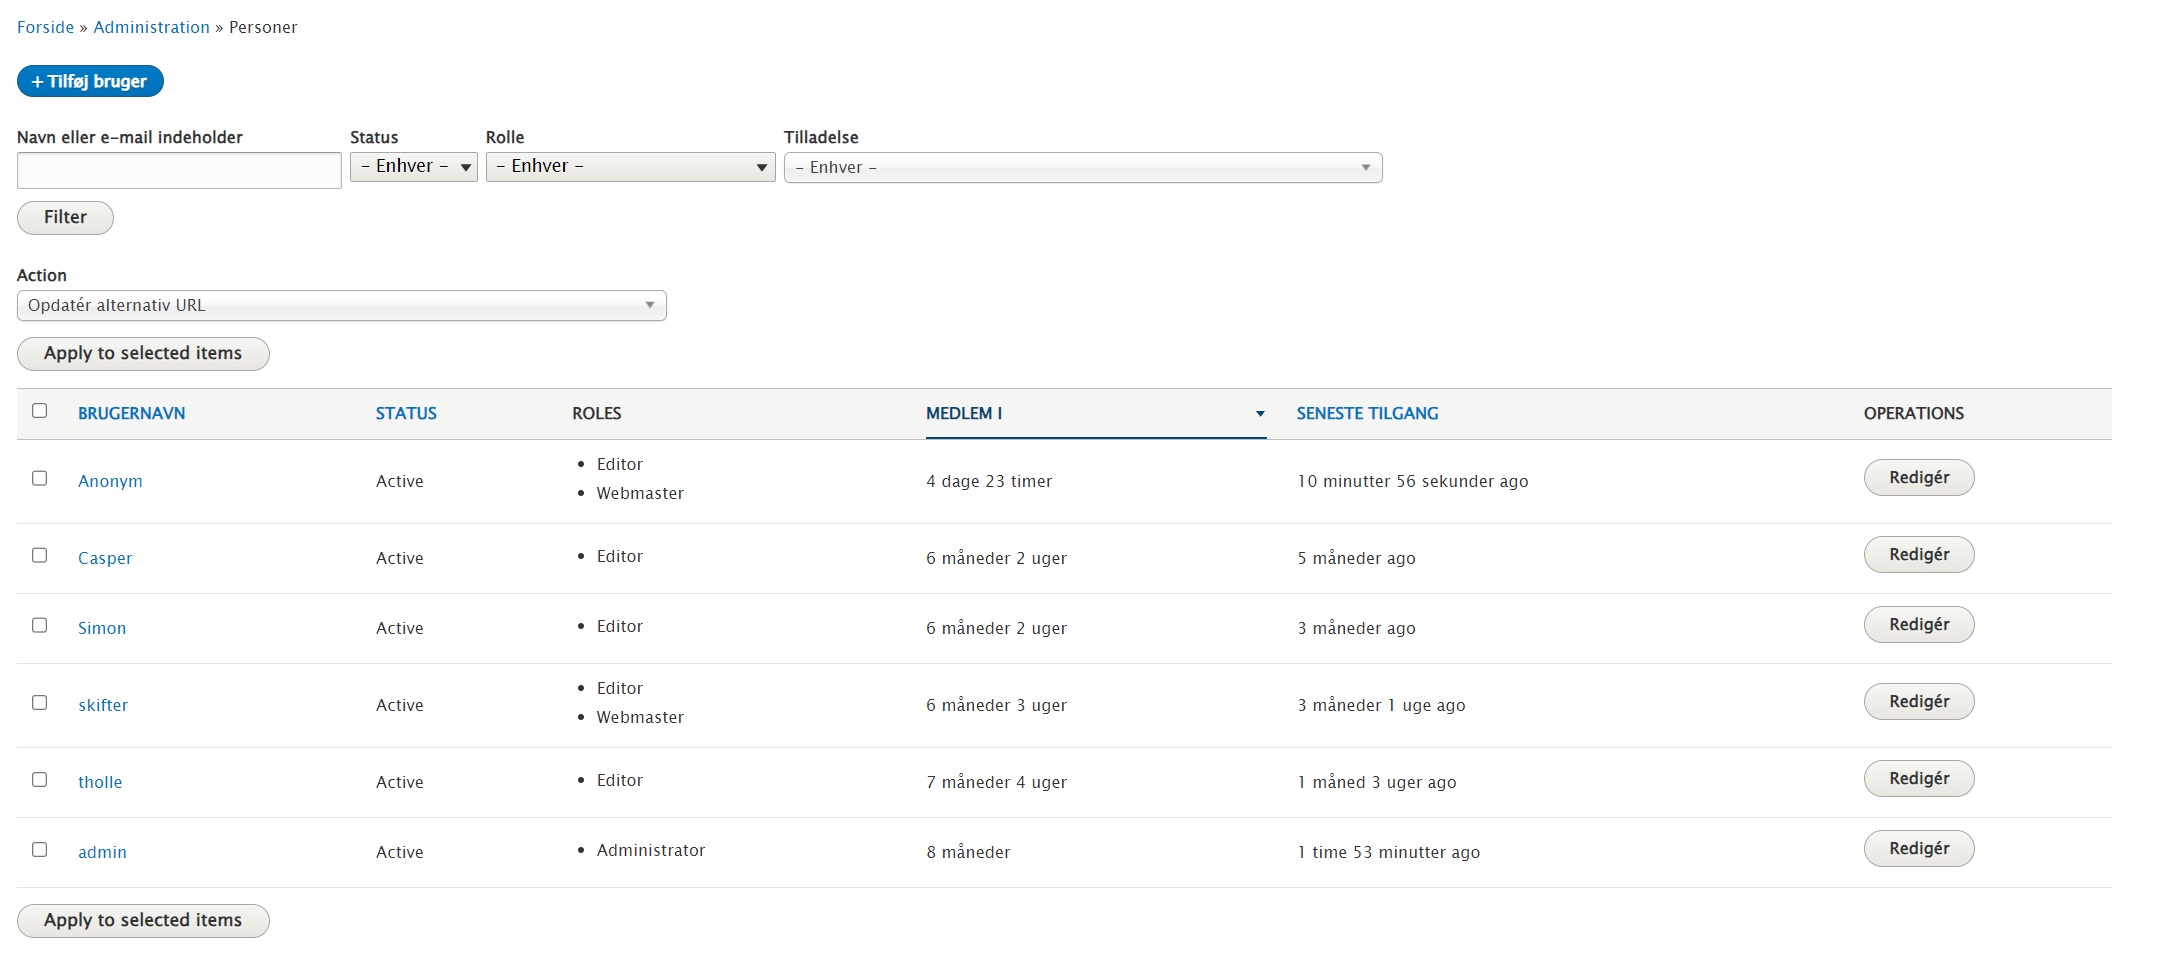Open the Rolle filter dropdown
2180x953 pixels.
(x=630, y=167)
